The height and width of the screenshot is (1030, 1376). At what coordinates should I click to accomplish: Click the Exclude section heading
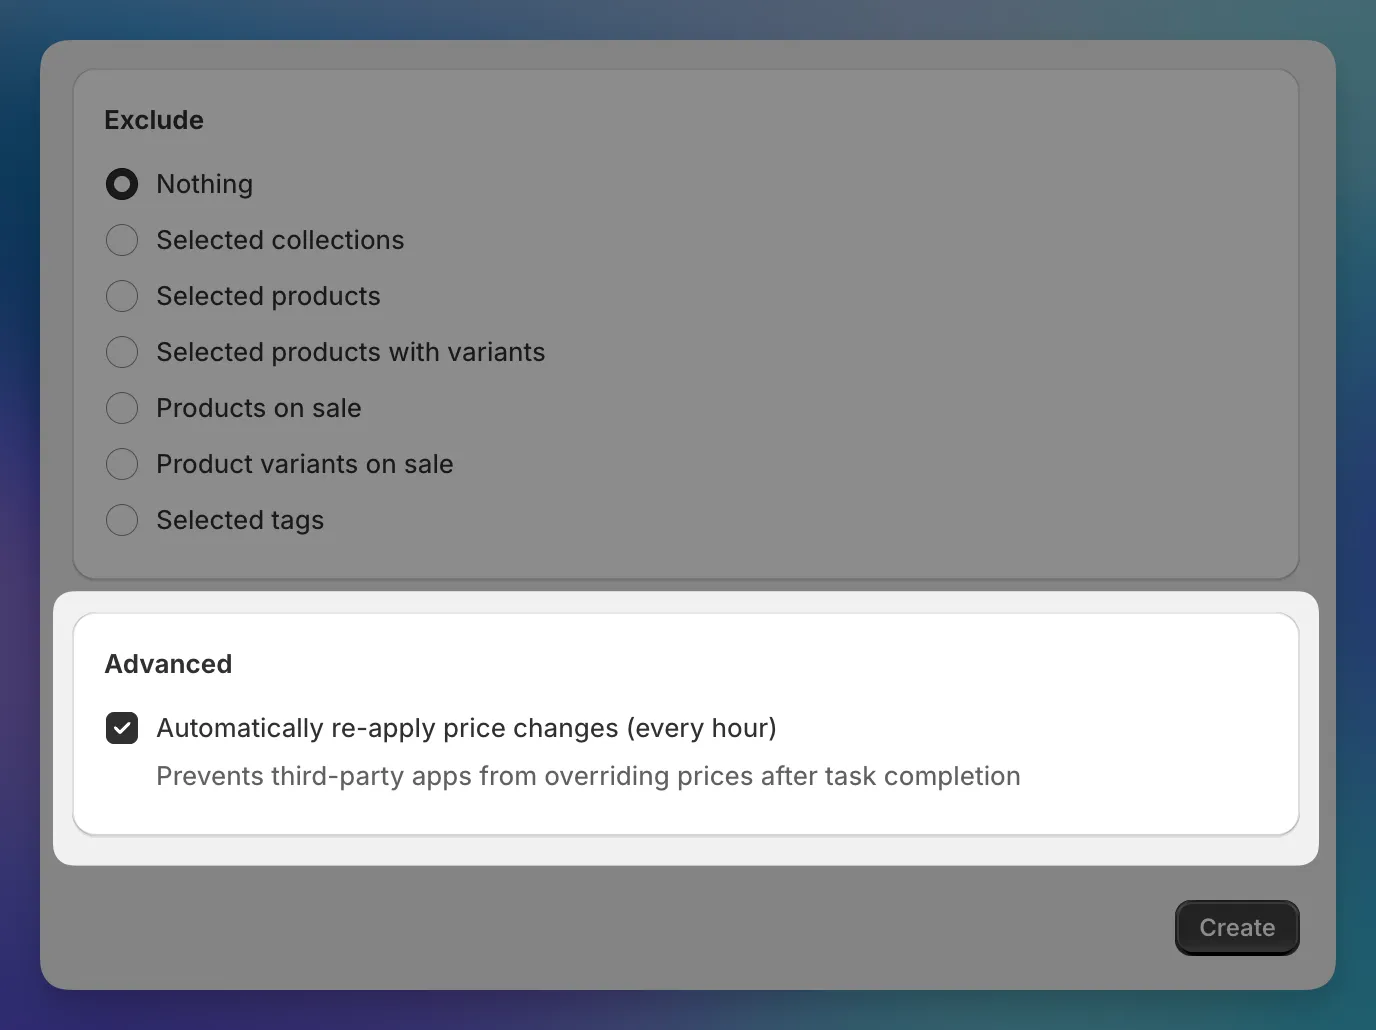coord(153,119)
